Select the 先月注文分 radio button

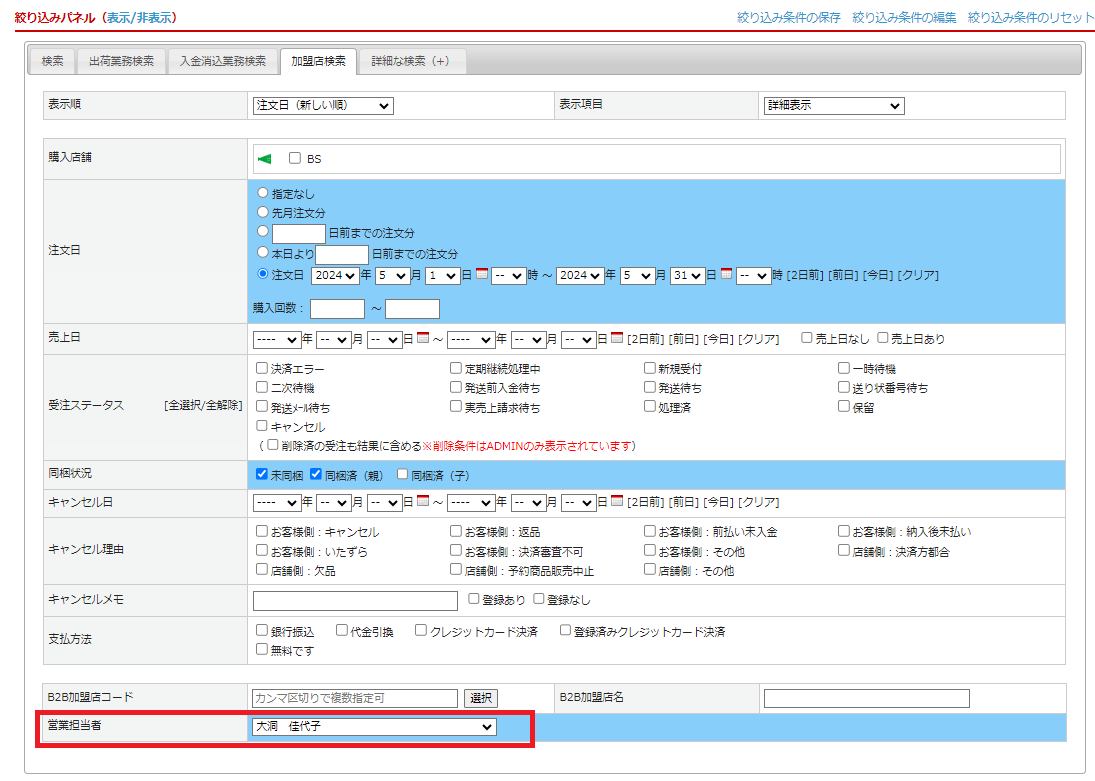[x=263, y=212]
